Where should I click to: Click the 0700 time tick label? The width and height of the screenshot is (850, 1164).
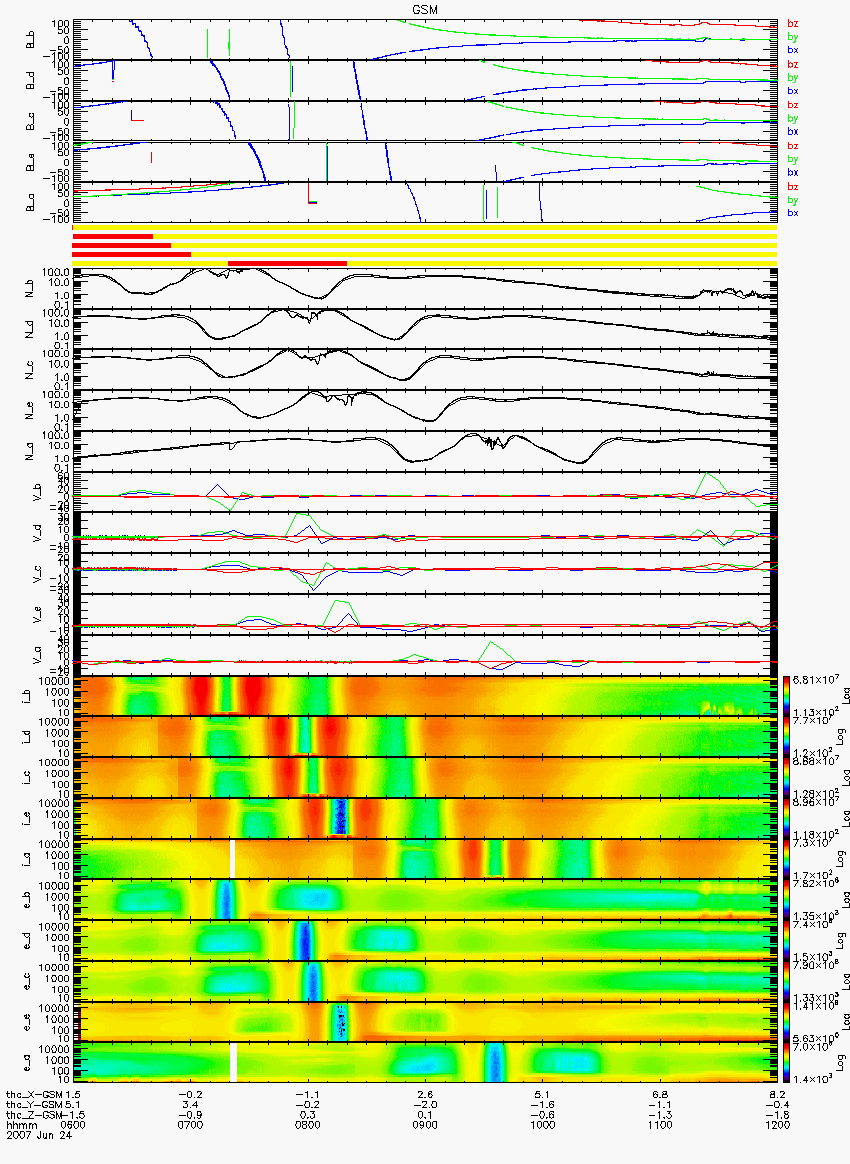click(x=190, y=1125)
